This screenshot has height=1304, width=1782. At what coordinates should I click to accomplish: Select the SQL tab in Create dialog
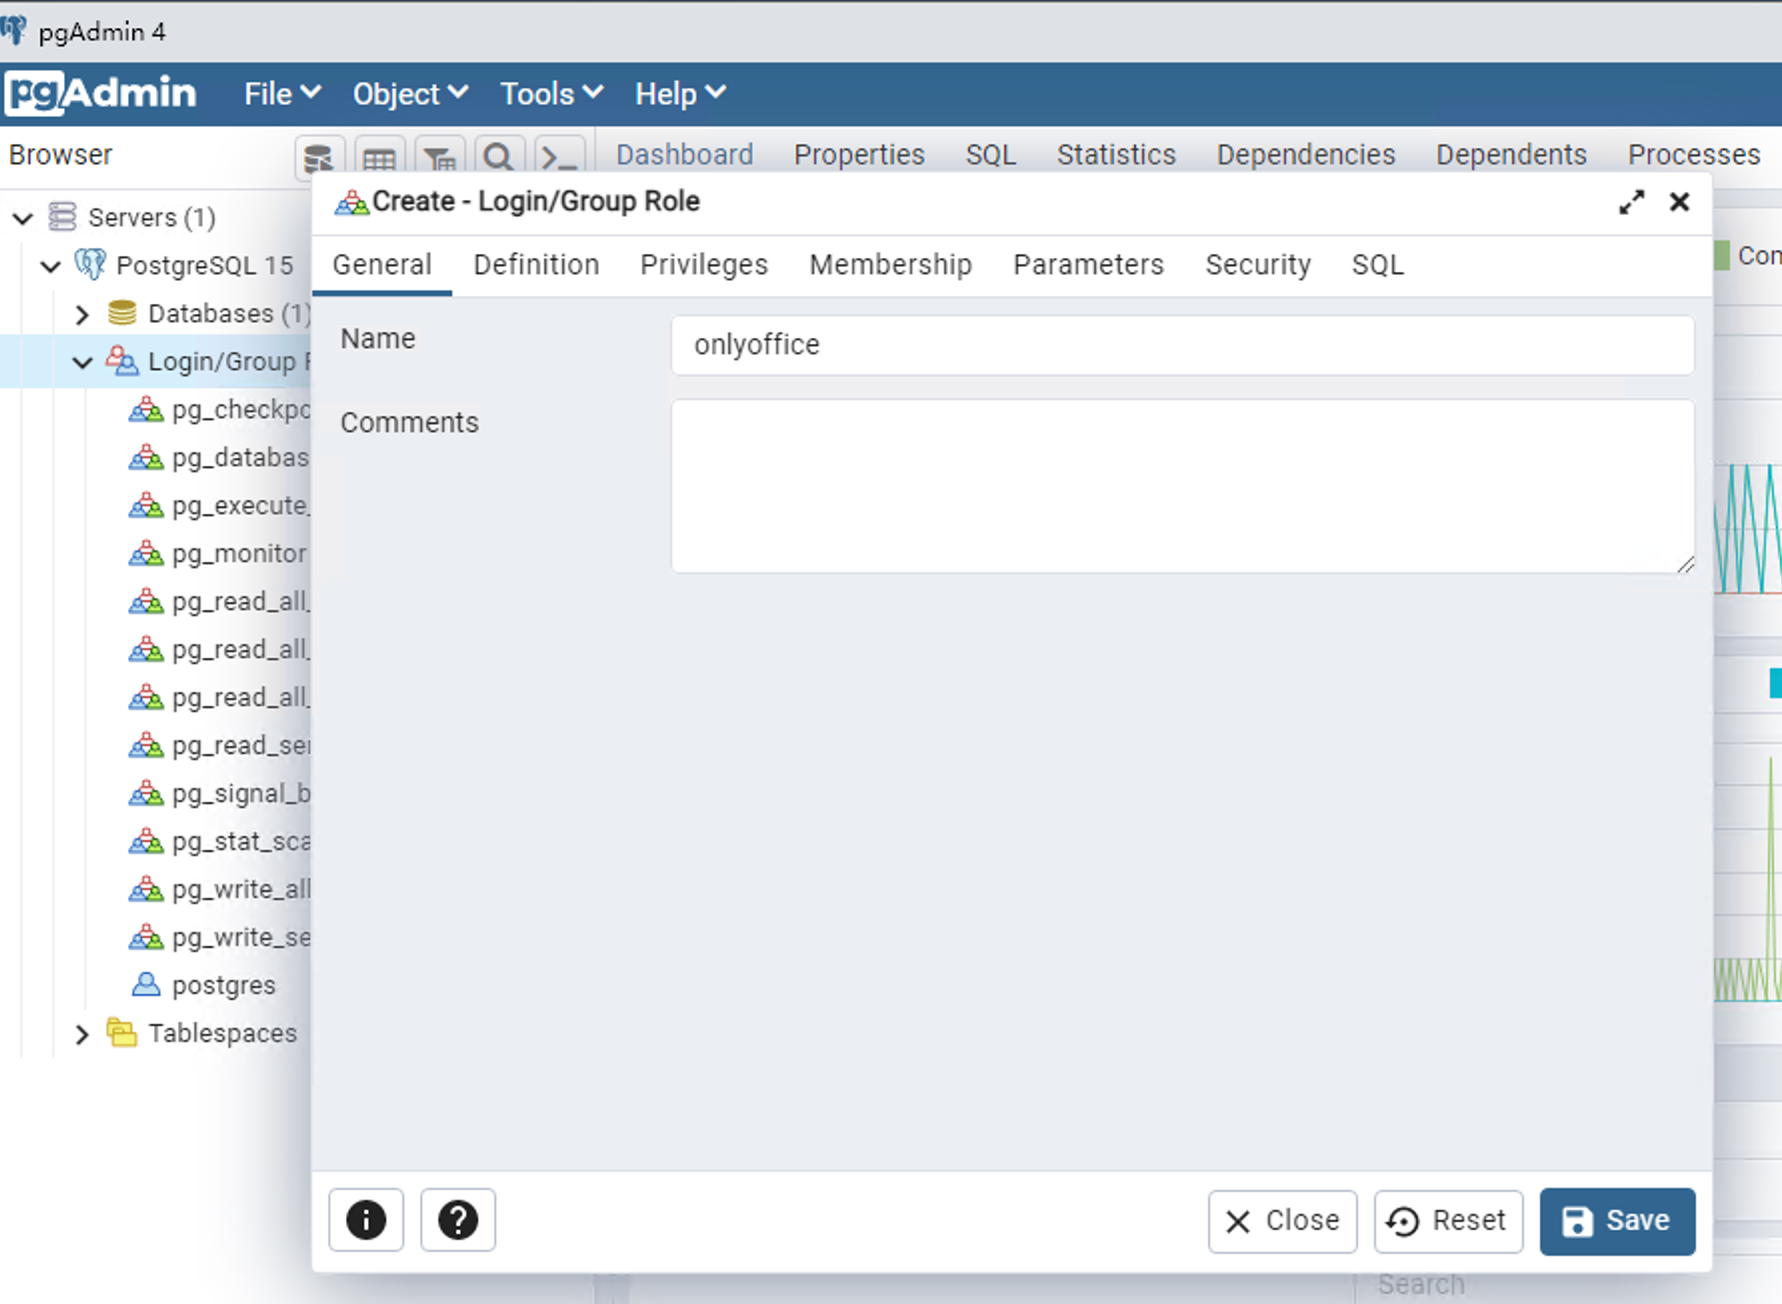click(x=1378, y=265)
